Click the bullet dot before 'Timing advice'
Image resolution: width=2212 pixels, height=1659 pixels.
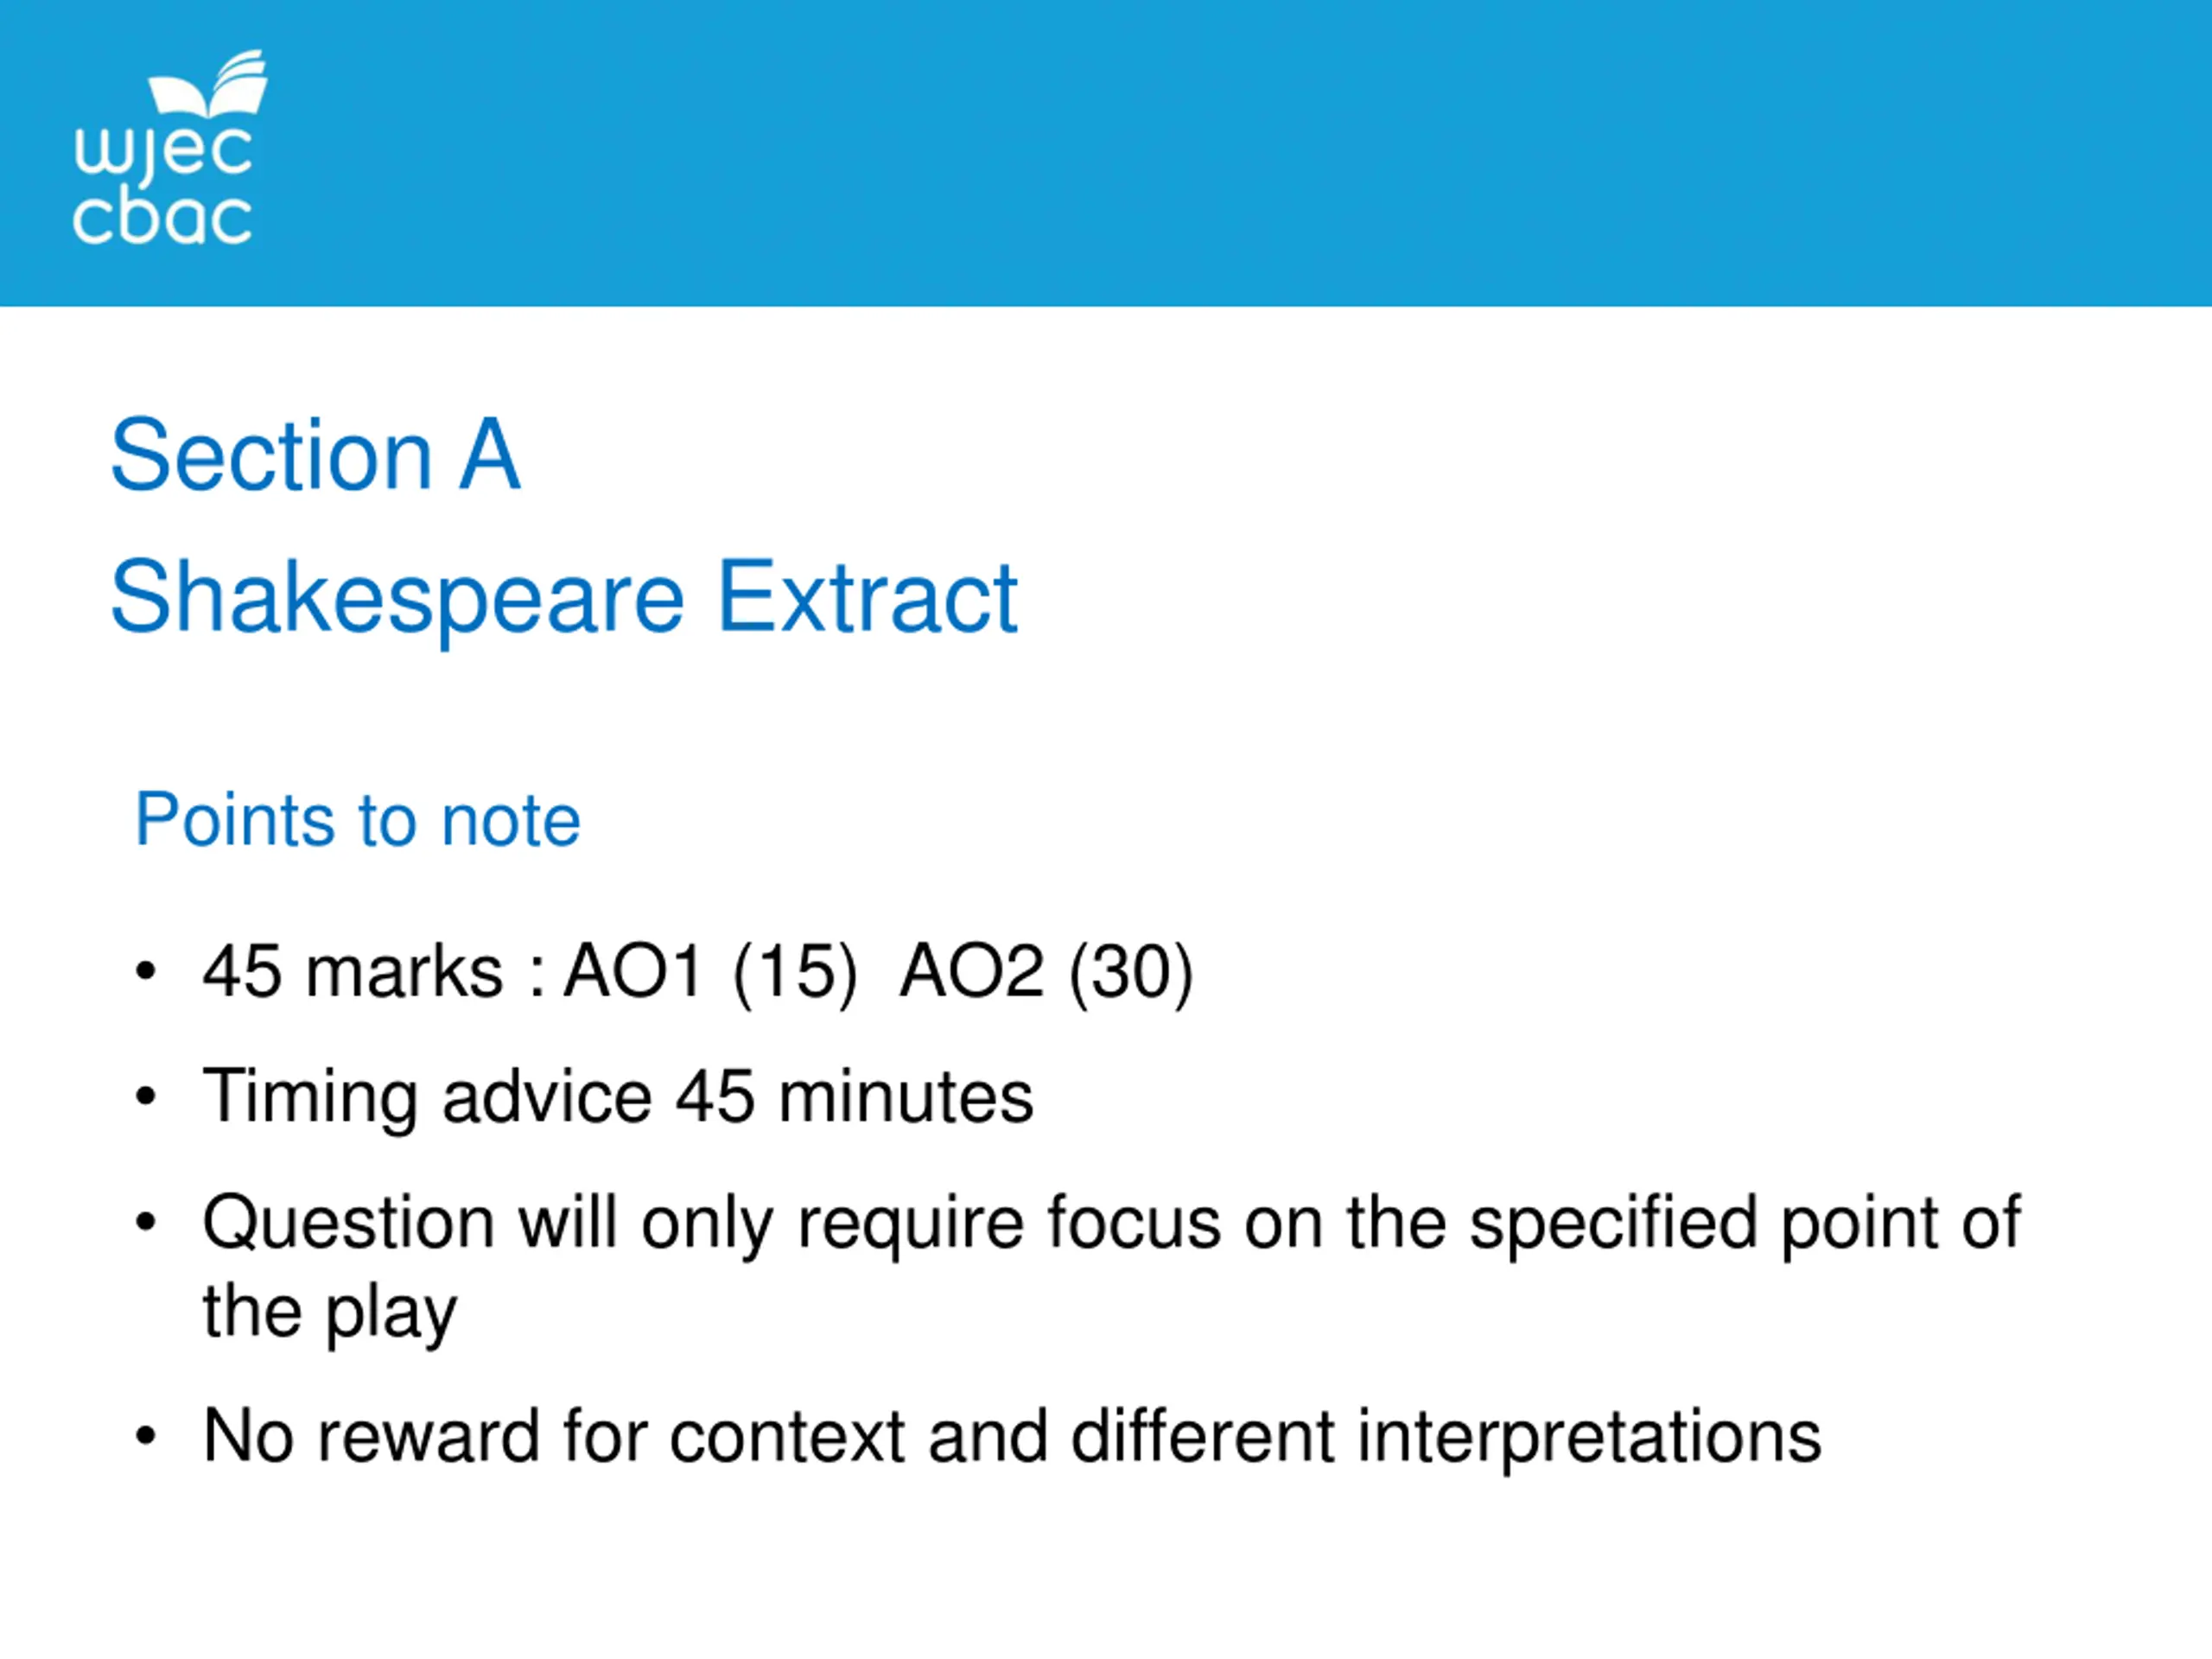coord(146,1097)
